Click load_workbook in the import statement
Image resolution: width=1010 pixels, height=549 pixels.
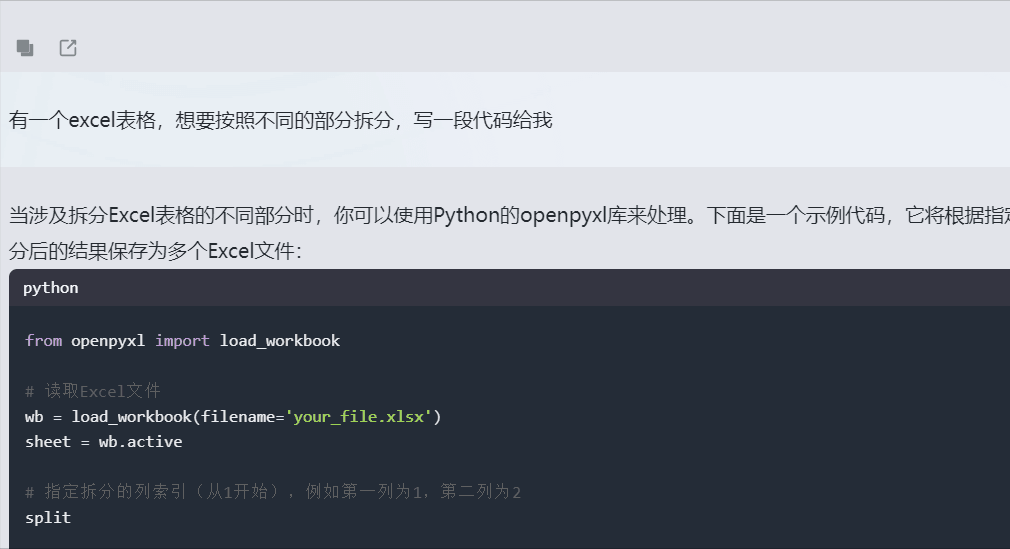pos(280,341)
